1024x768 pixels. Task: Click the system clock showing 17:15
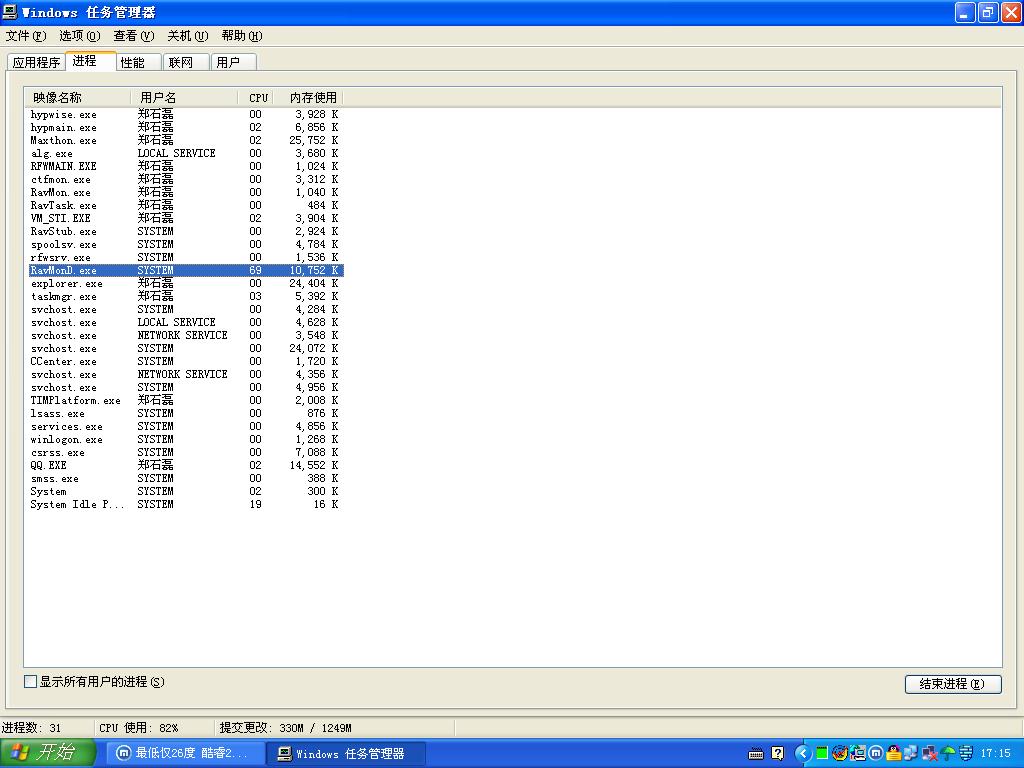tap(995, 754)
